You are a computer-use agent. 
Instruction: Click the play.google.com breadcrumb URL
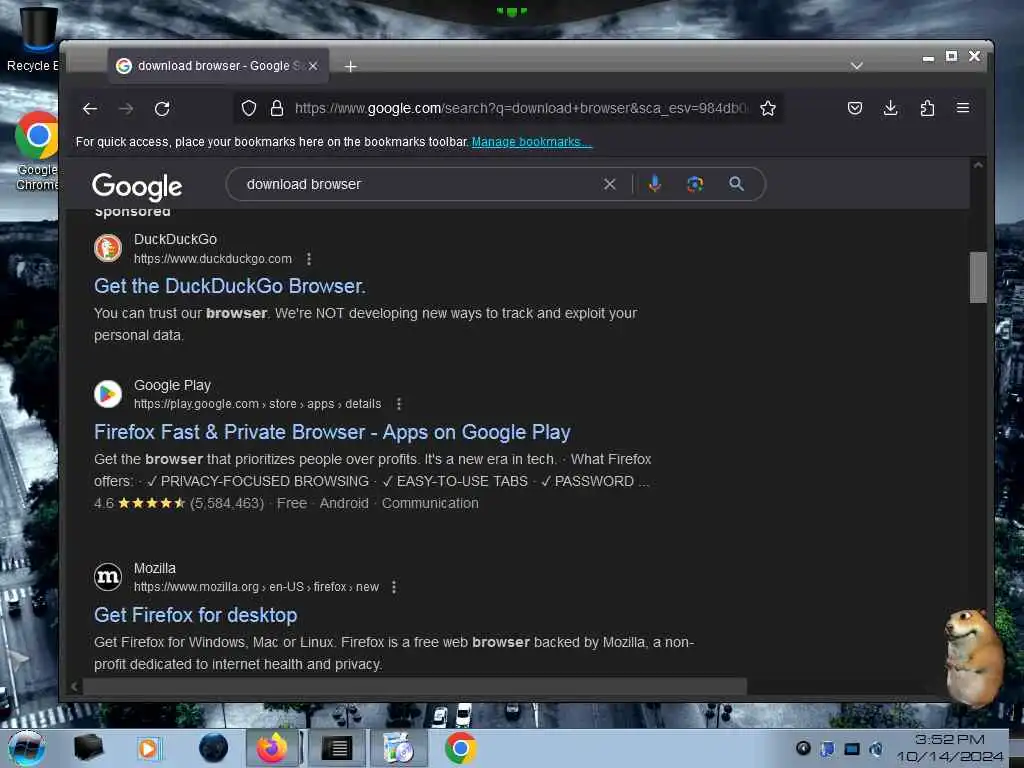(257, 404)
